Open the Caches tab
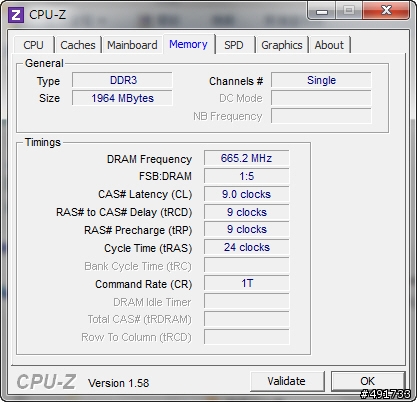The width and height of the screenshot is (417, 402). point(78,45)
